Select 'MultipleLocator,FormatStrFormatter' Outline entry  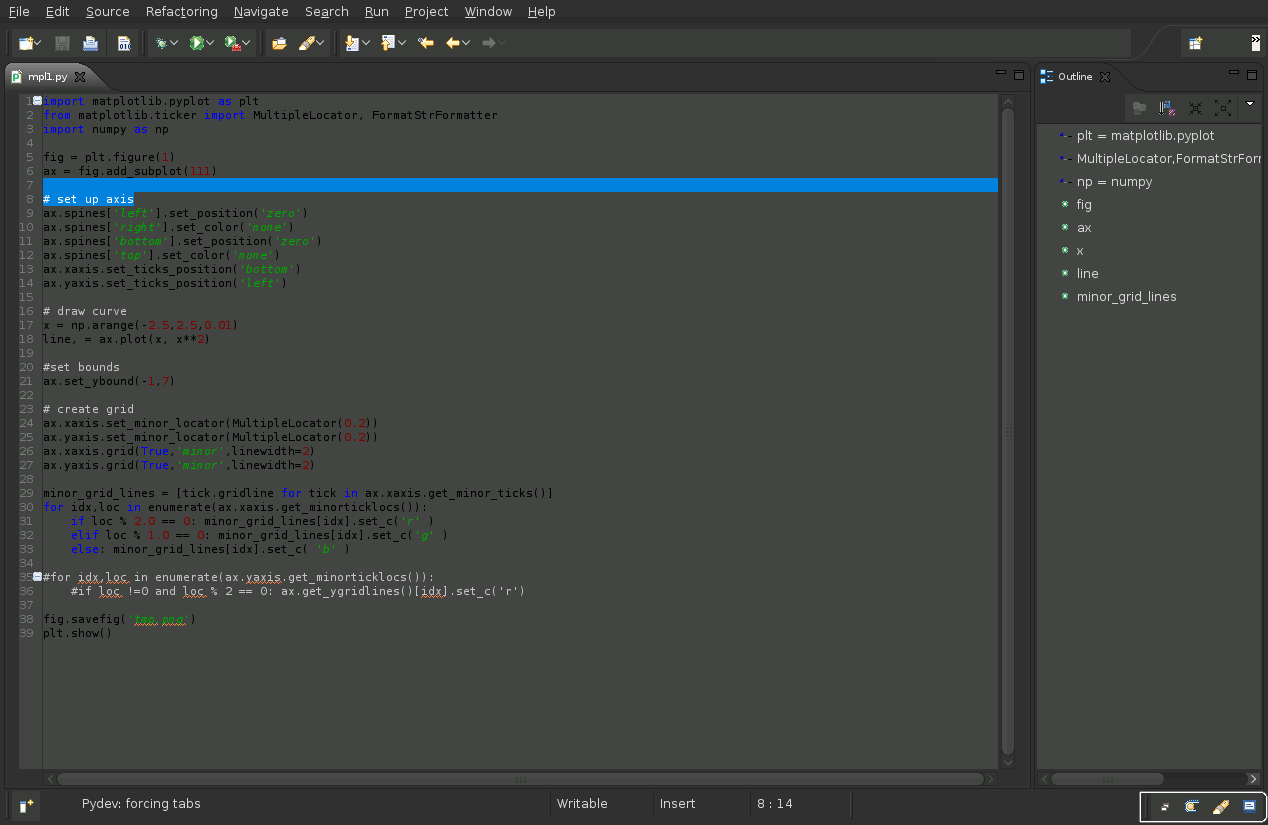tap(1167, 159)
